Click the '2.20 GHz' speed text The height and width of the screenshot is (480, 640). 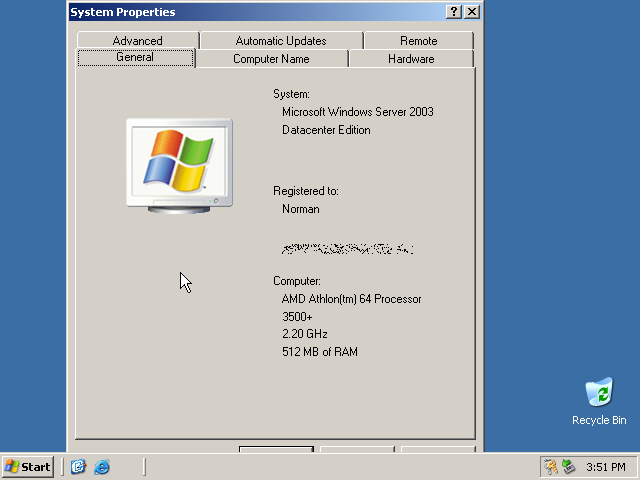[304, 334]
